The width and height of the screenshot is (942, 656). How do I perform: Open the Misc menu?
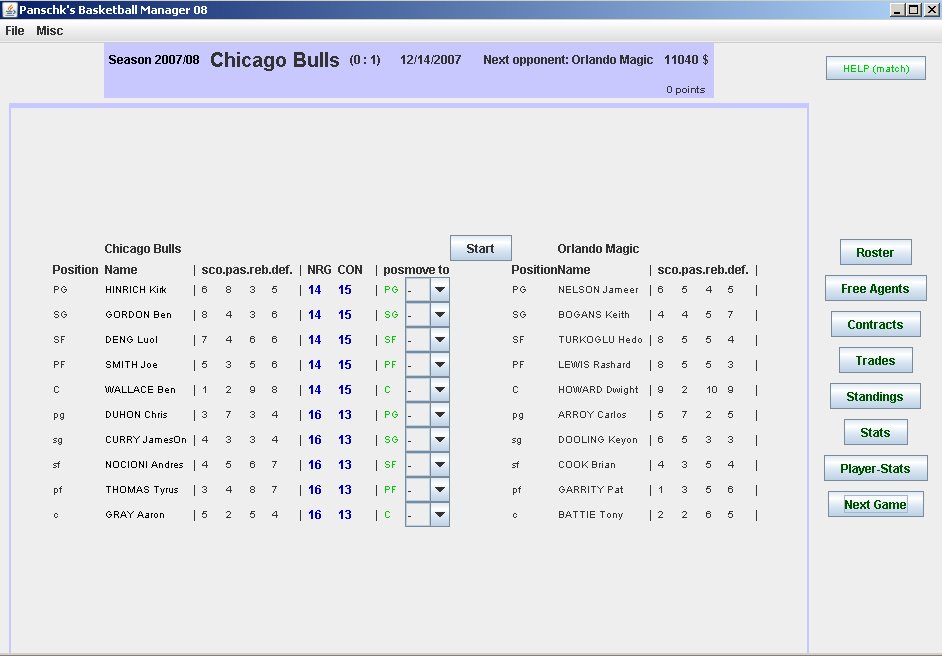(x=49, y=31)
